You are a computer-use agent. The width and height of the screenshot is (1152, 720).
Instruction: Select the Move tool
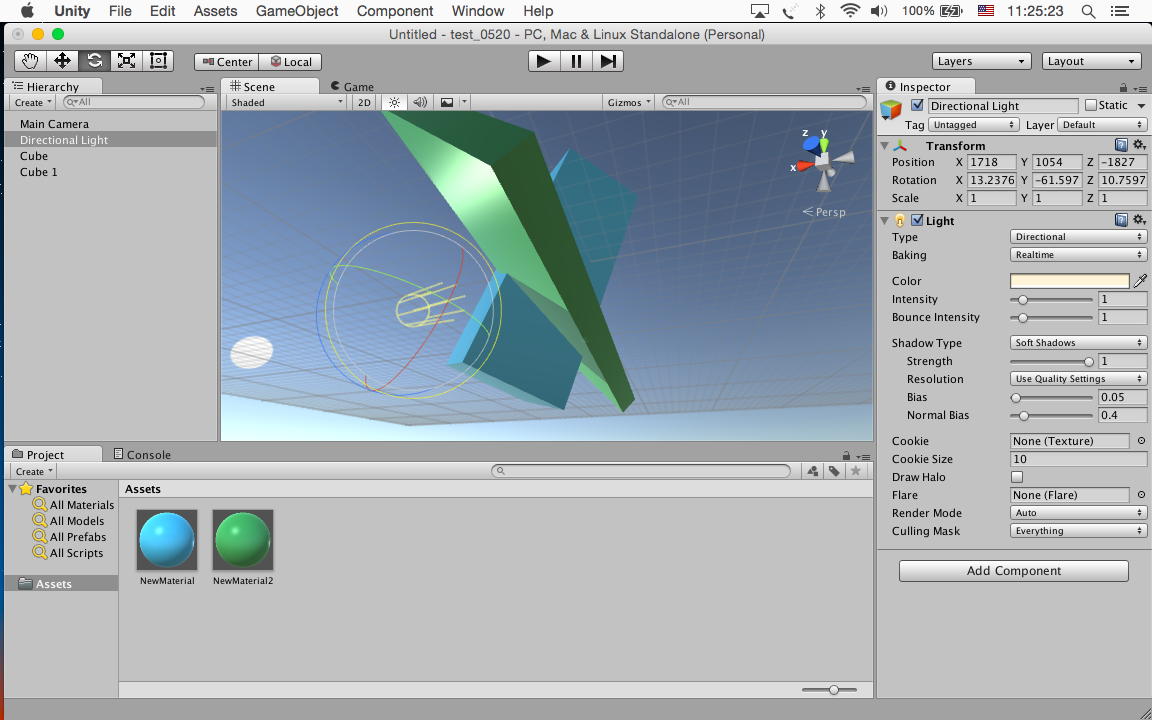(62, 61)
